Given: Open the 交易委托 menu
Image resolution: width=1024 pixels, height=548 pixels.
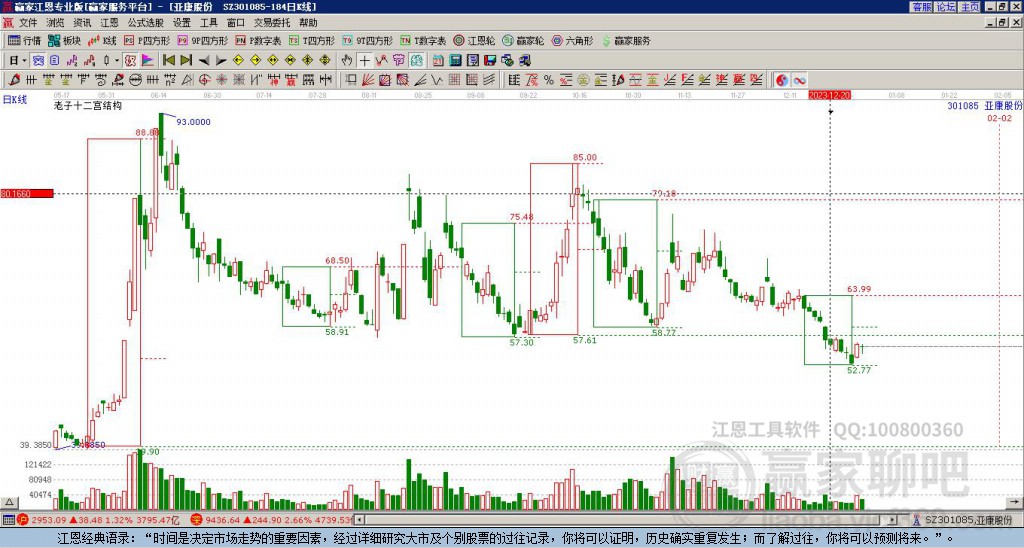Looking at the screenshot, I should pos(272,23).
